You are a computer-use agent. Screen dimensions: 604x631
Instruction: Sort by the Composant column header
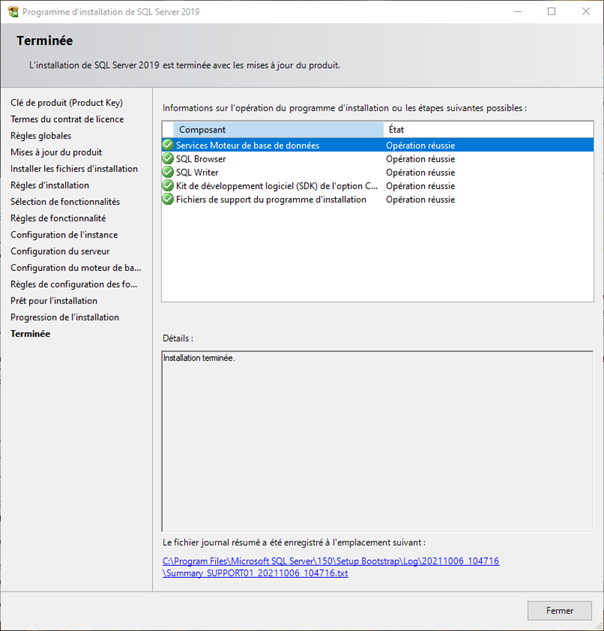coord(278,130)
